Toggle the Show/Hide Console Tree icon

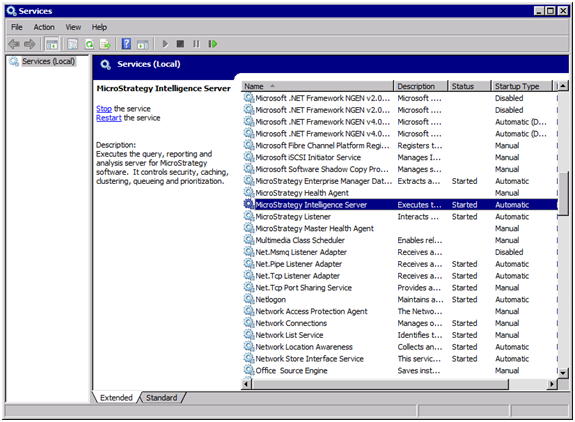click(x=52, y=44)
